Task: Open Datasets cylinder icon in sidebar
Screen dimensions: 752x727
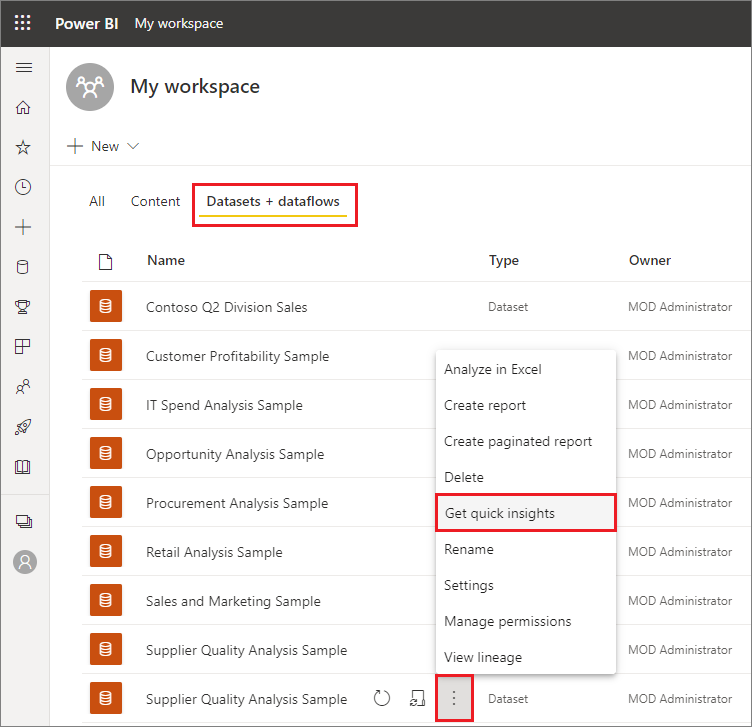Action: coord(24,267)
